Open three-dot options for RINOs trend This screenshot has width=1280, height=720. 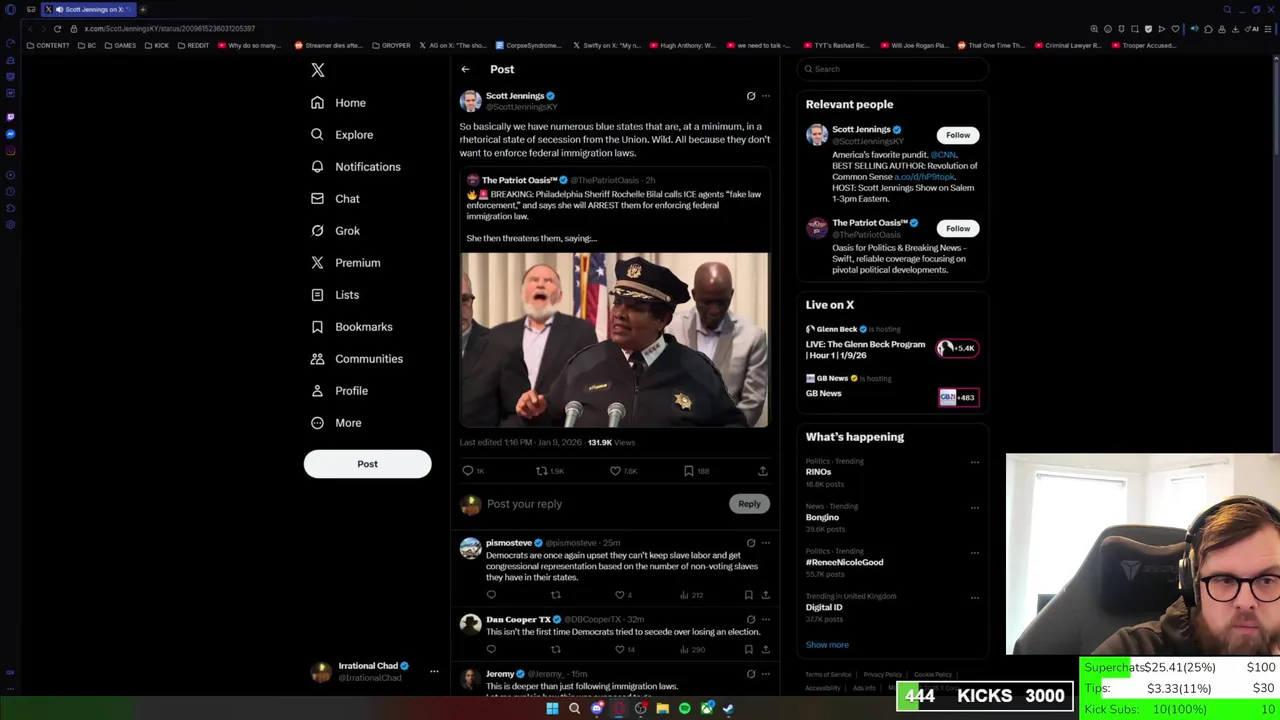click(975, 462)
